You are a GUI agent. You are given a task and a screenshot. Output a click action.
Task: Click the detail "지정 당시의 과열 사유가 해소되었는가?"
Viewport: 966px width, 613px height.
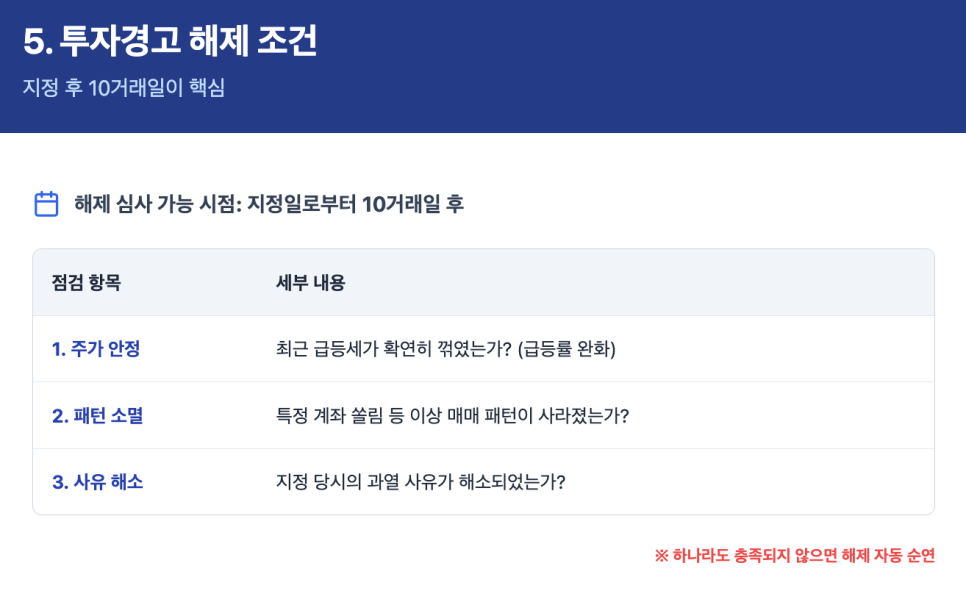421,482
